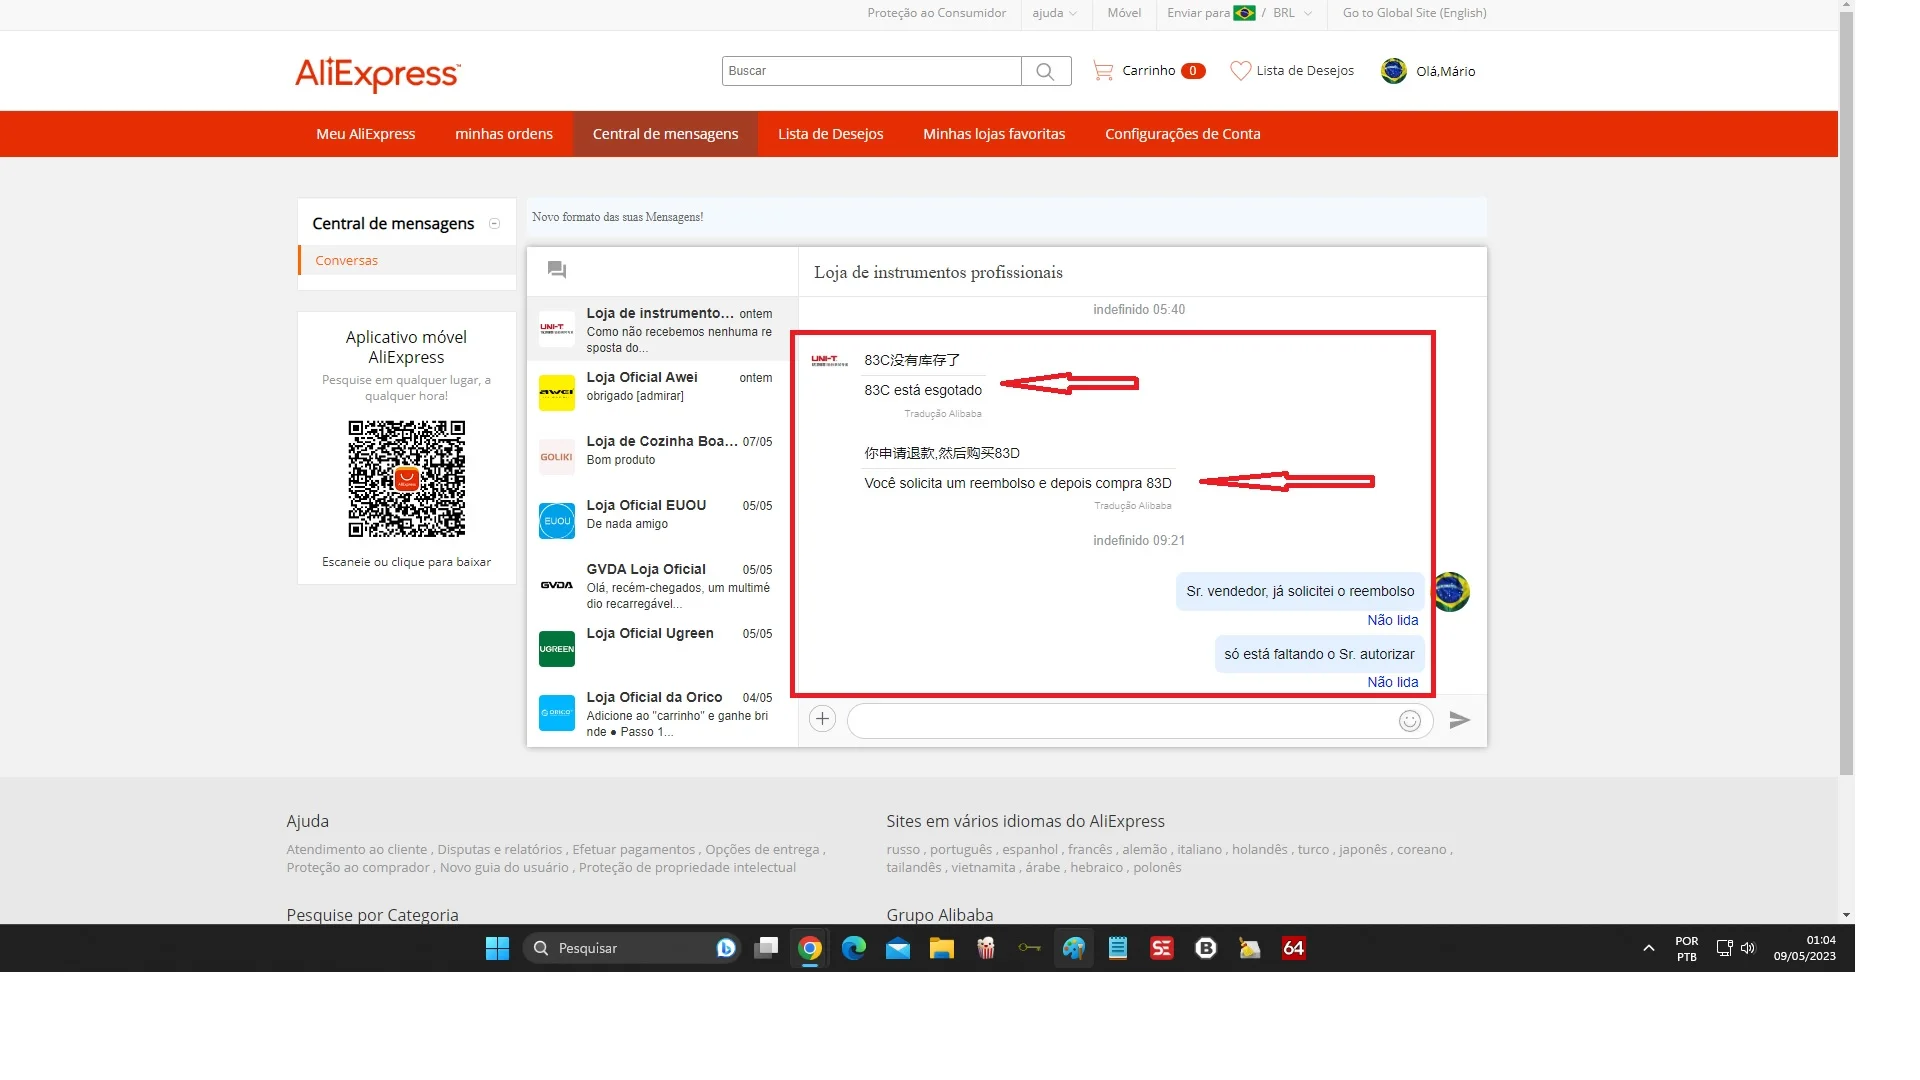Click the QR code image
Viewport: 1920px width, 1080px height.
pos(406,478)
